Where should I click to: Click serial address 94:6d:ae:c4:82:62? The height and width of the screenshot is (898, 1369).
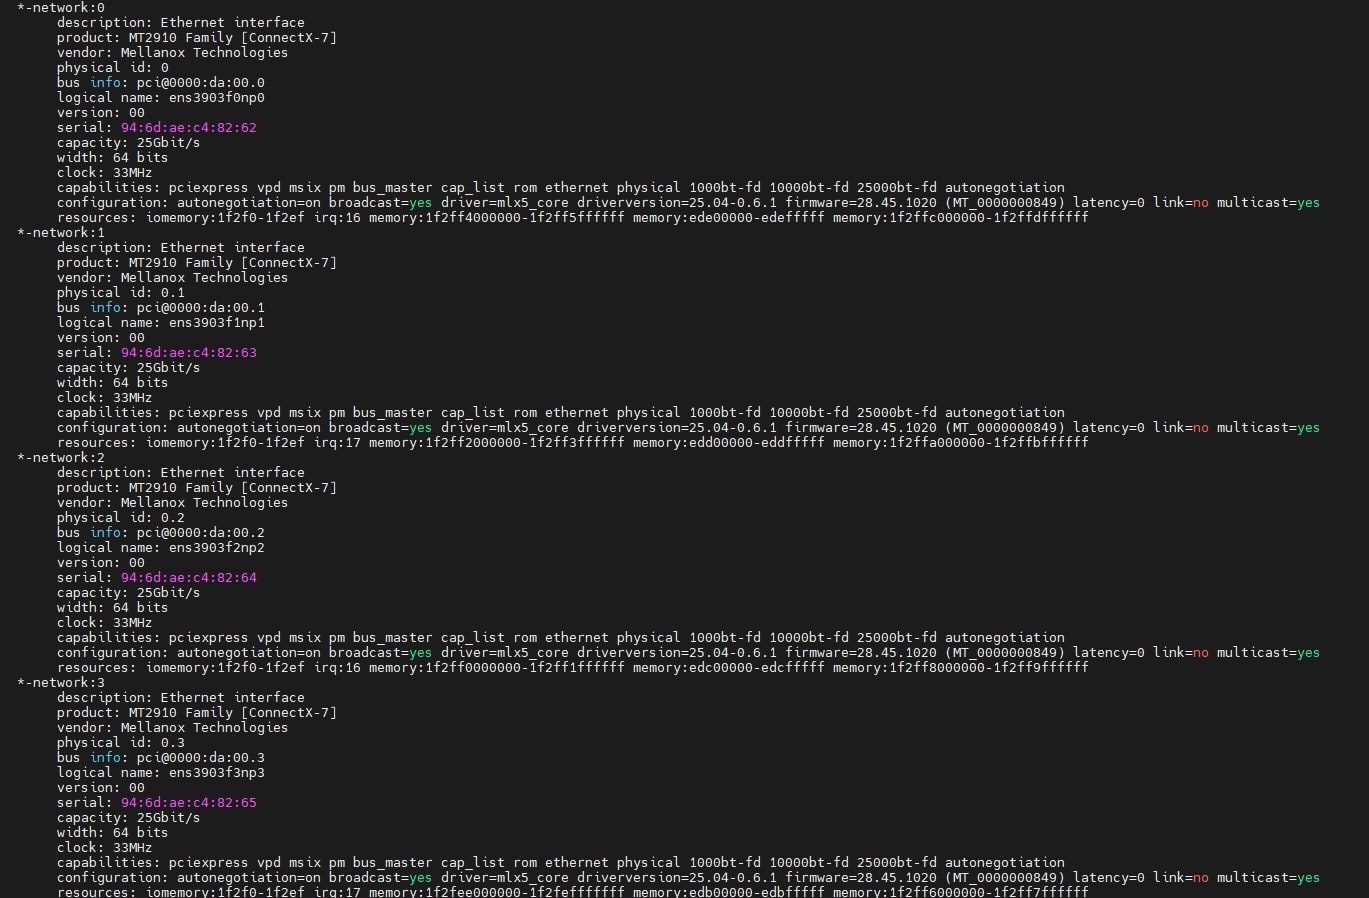pos(188,128)
